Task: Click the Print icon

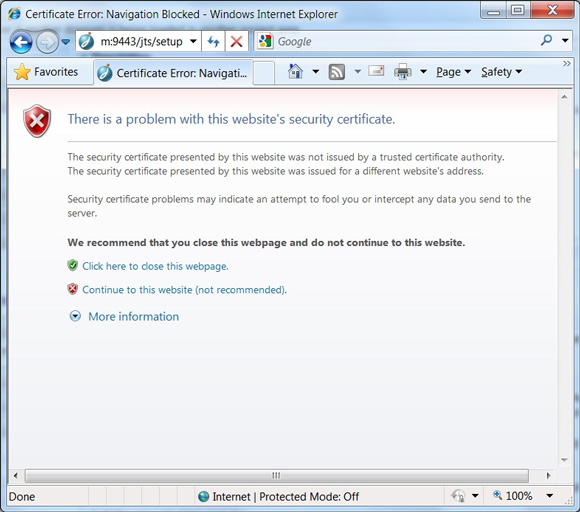Action: click(x=403, y=71)
